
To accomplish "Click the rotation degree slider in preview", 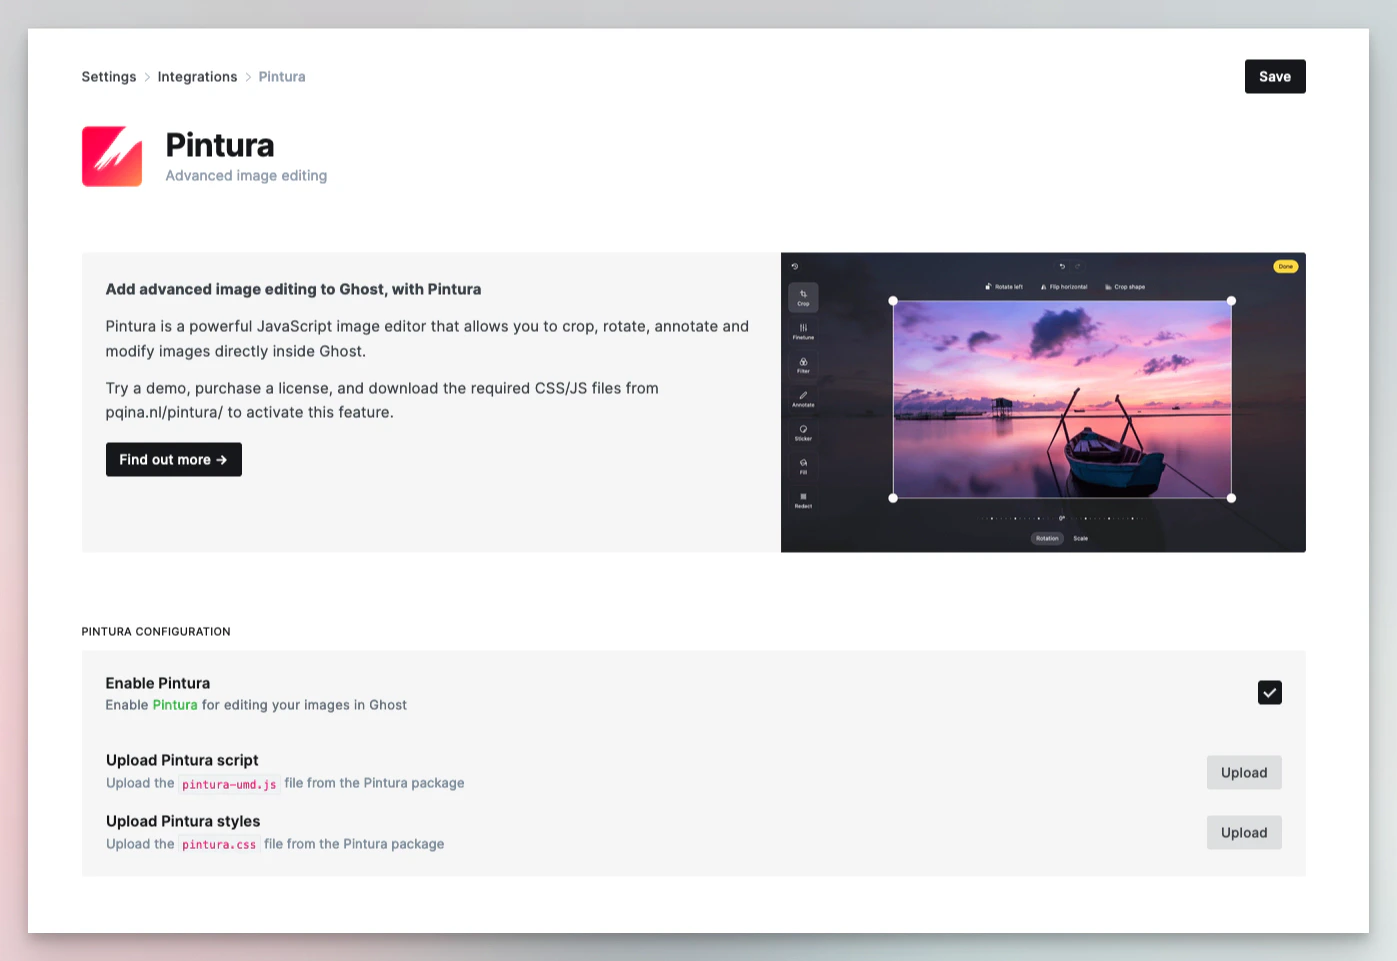I will pos(1062,518).
